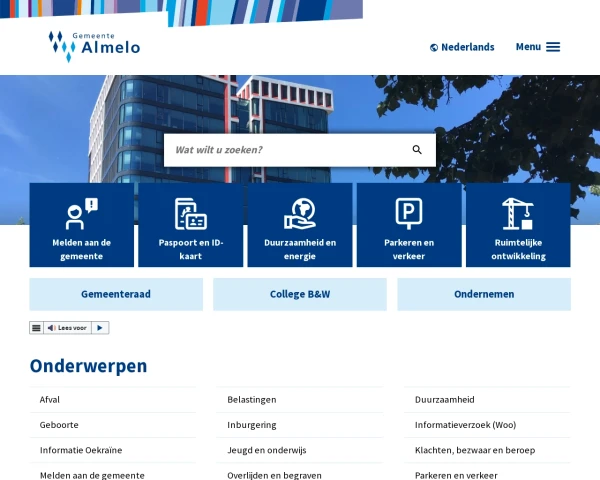Open the hamburger Menu icon
This screenshot has height=480, width=600.
(553, 47)
